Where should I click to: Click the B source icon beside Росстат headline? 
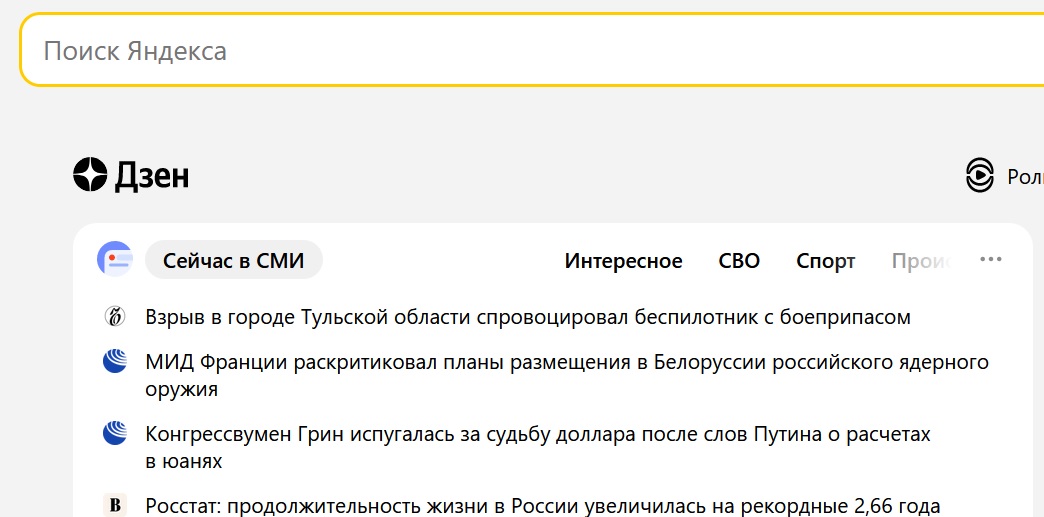(115, 506)
